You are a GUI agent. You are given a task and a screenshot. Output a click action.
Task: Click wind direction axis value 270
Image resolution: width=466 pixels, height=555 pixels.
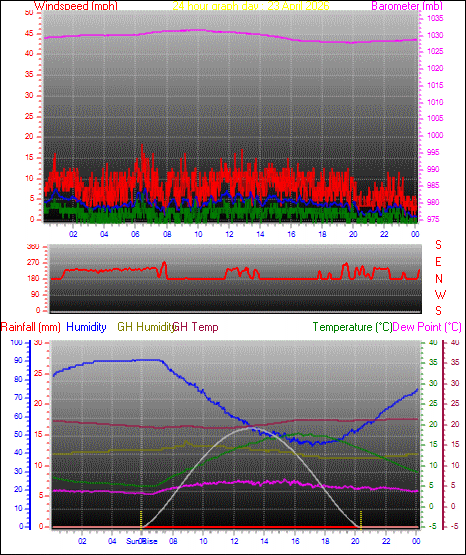(33, 263)
